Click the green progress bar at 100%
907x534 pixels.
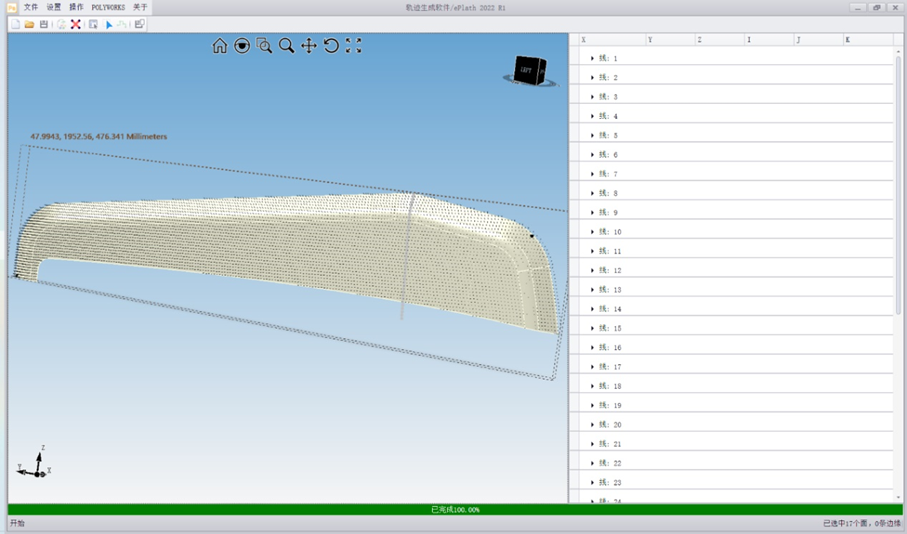point(455,509)
